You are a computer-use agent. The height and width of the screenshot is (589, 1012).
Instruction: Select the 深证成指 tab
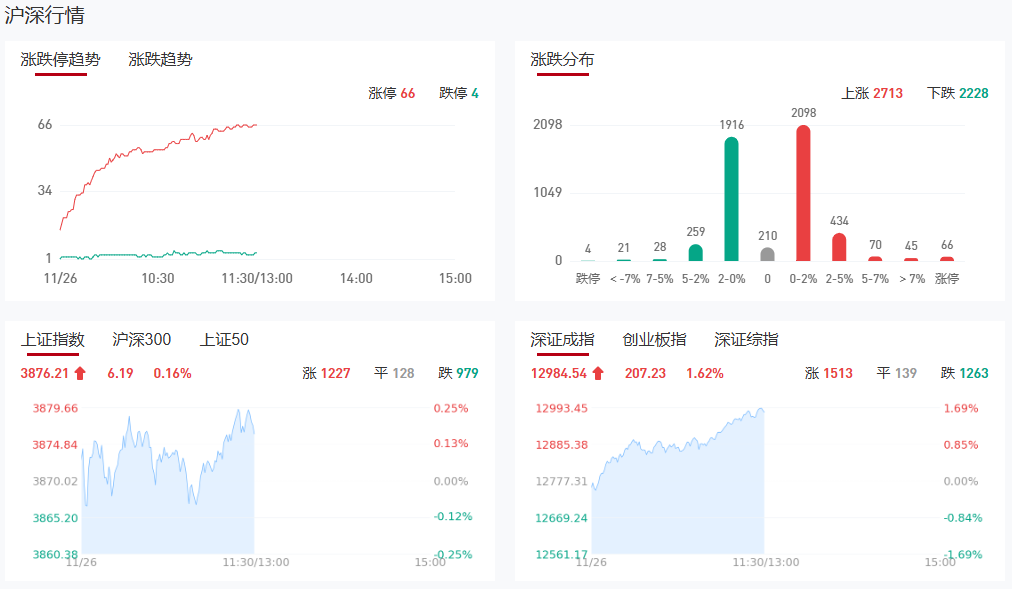[562, 340]
